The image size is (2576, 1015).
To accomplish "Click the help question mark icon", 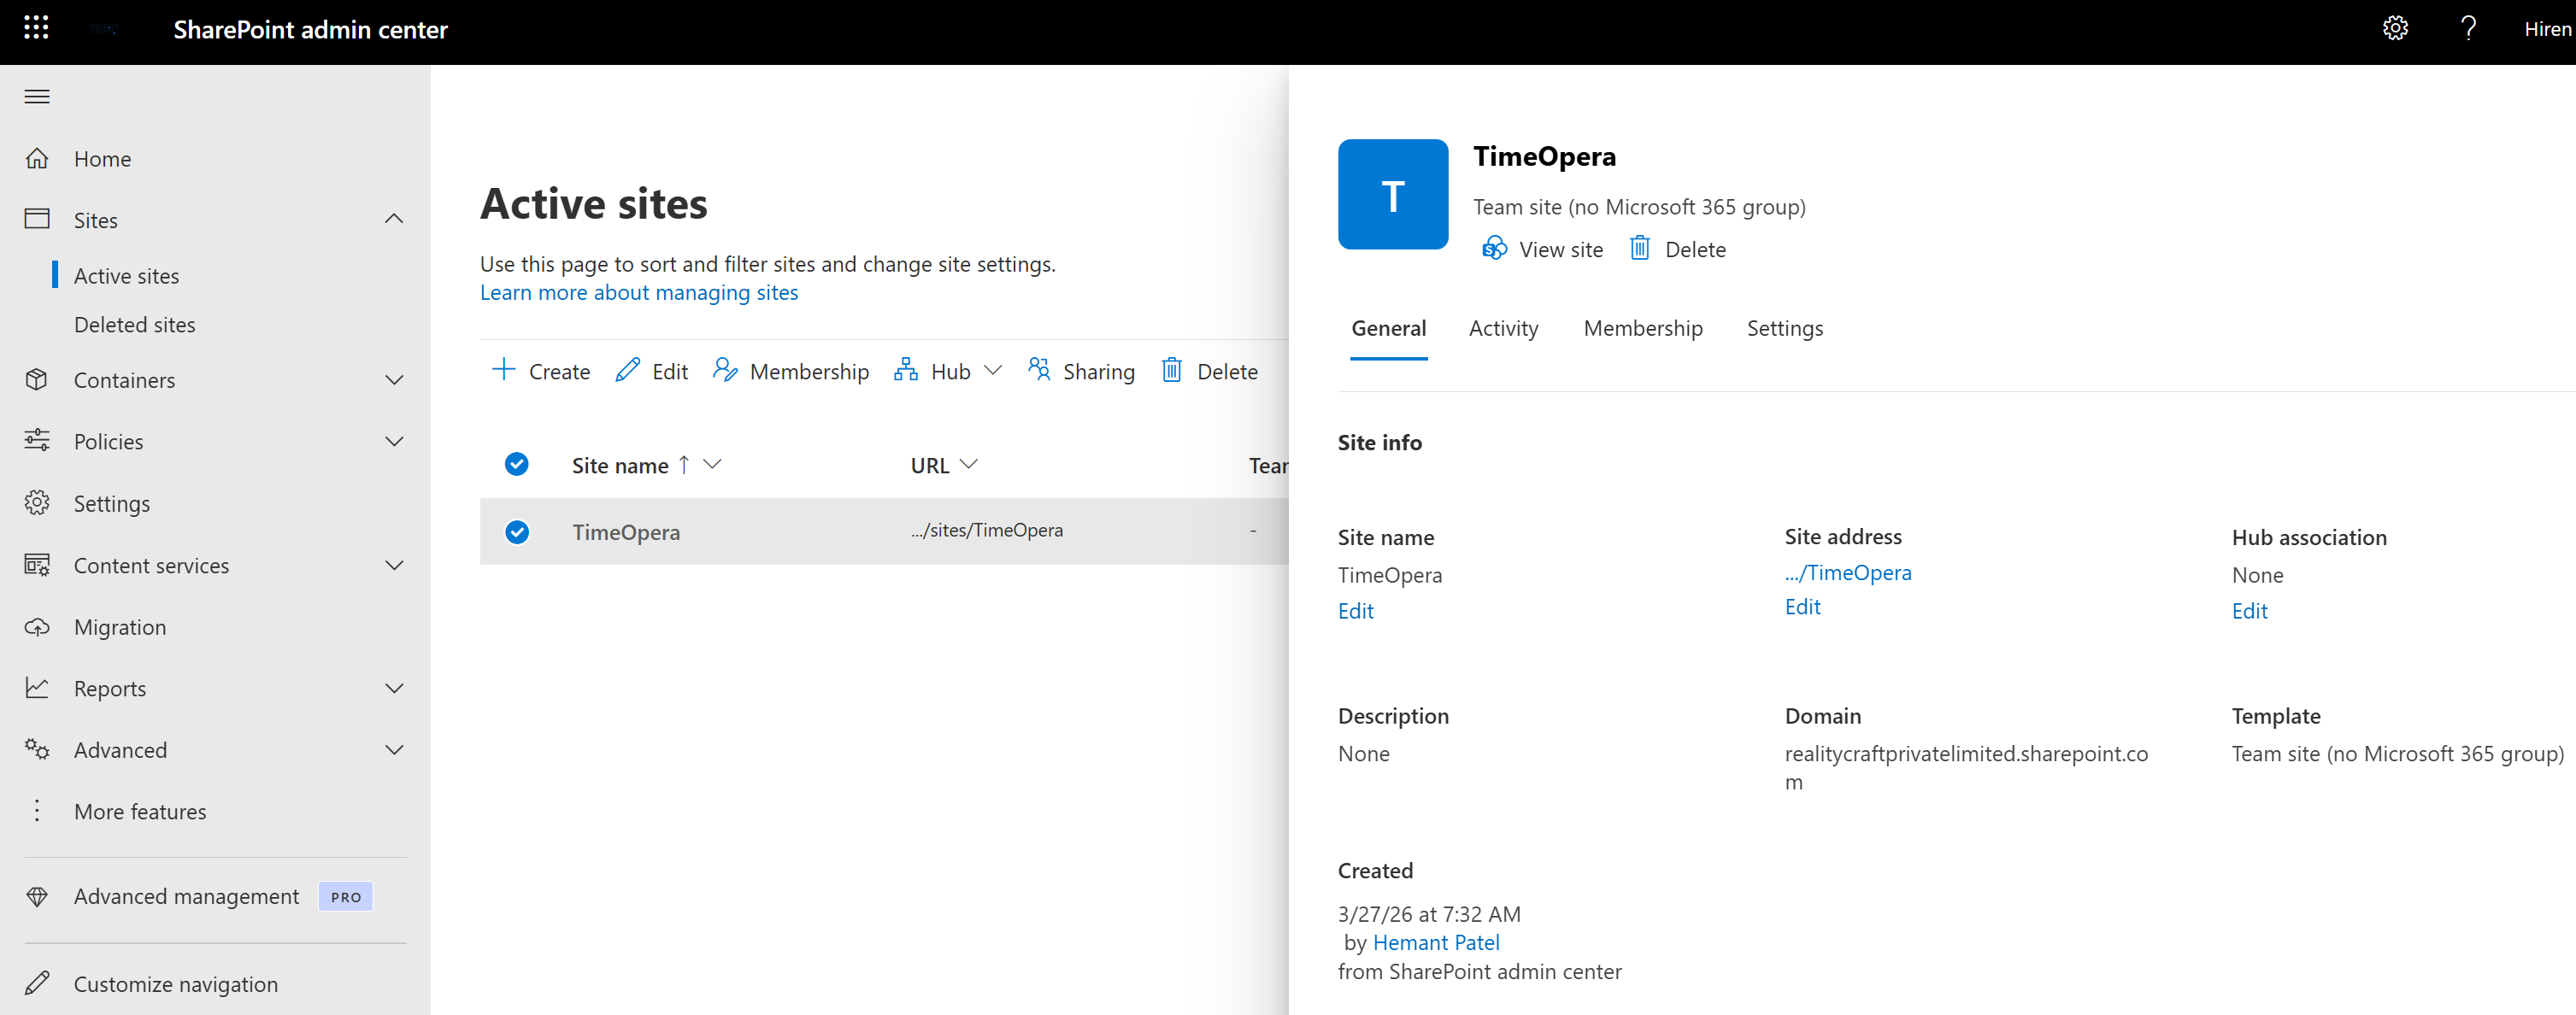I will (x=2468, y=28).
